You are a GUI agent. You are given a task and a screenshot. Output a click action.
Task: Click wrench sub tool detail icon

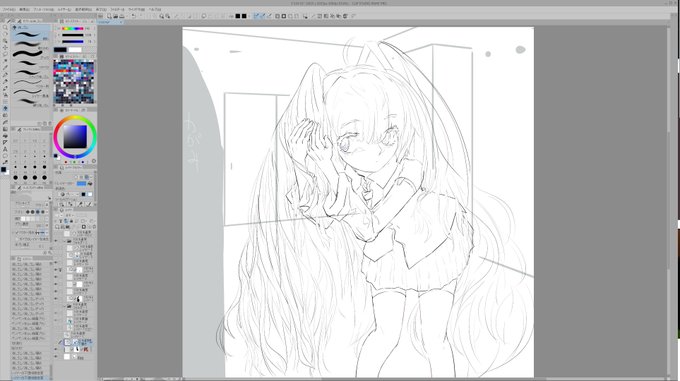[x=50, y=253]
